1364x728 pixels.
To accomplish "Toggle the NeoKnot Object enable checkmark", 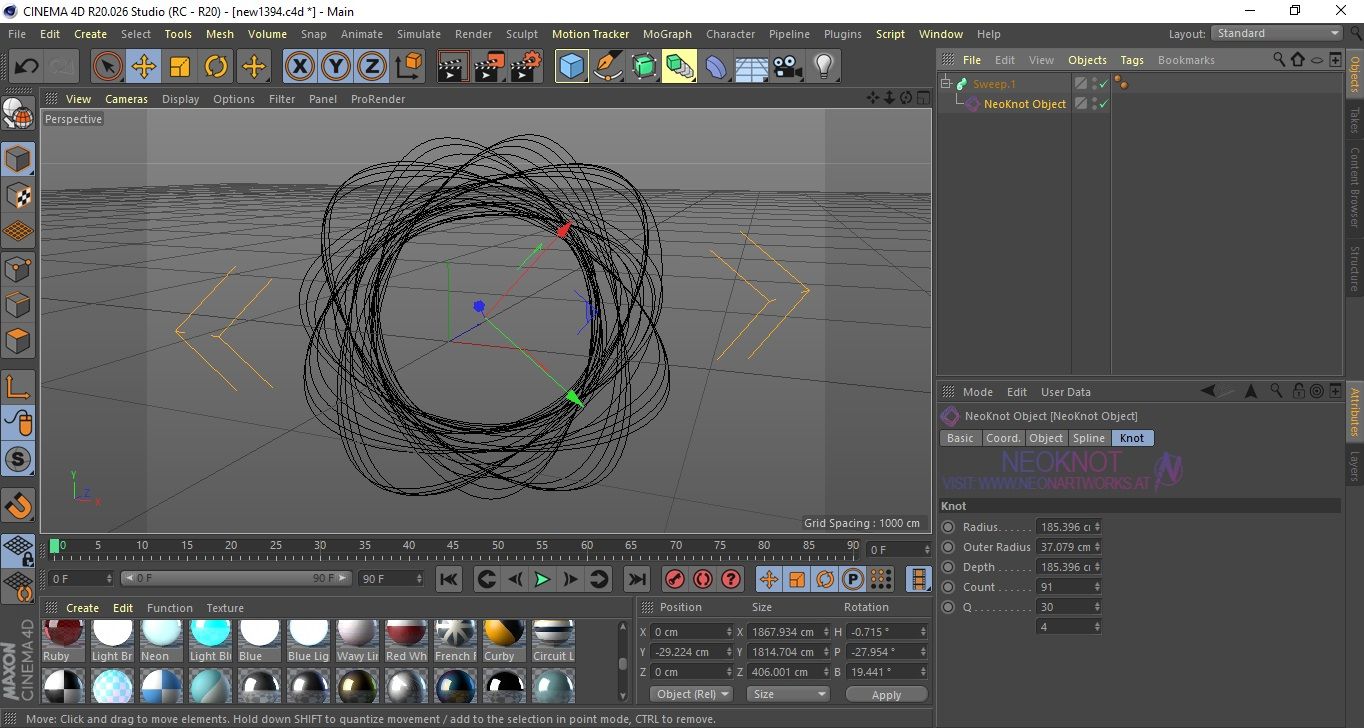I will 1104,104.
